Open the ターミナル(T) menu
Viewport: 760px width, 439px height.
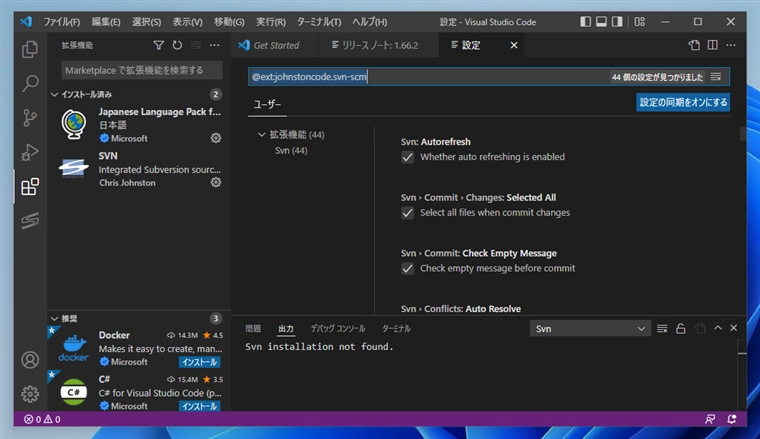(319, 22)
